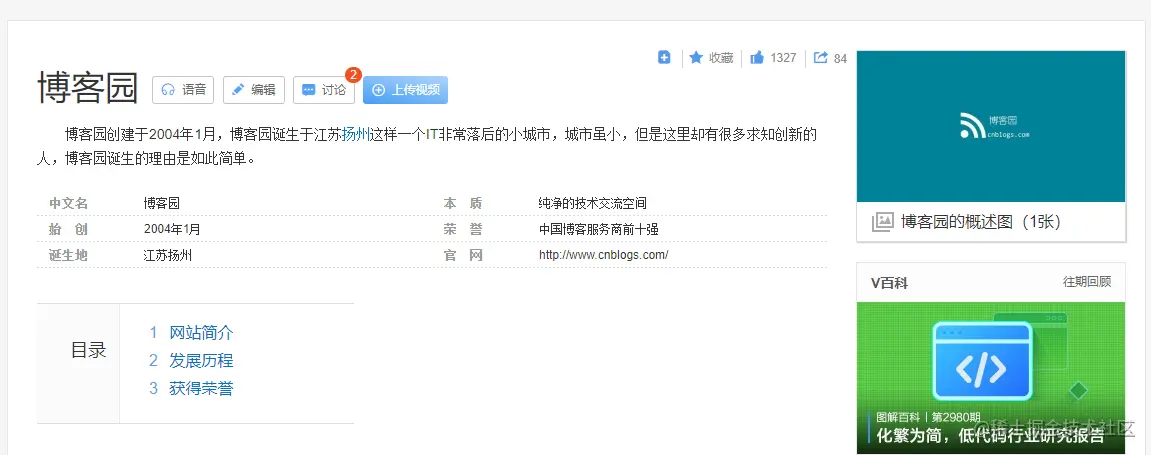Screen dimensions: 1151x455
Task: Jump to 获得荣誉 section
Action: click(201, 388)
